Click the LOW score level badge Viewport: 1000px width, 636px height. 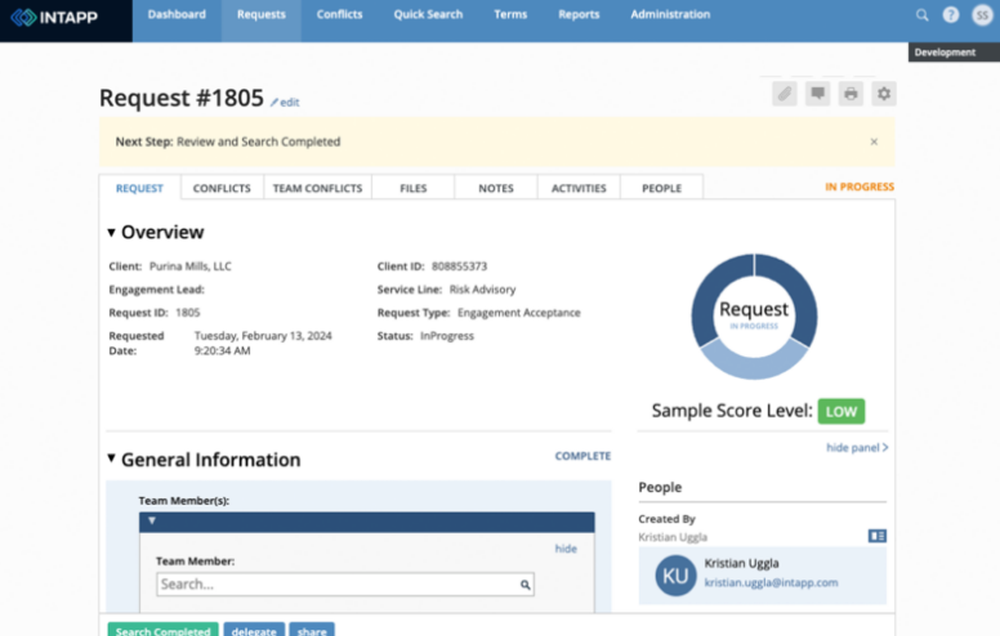coord(841,411)
